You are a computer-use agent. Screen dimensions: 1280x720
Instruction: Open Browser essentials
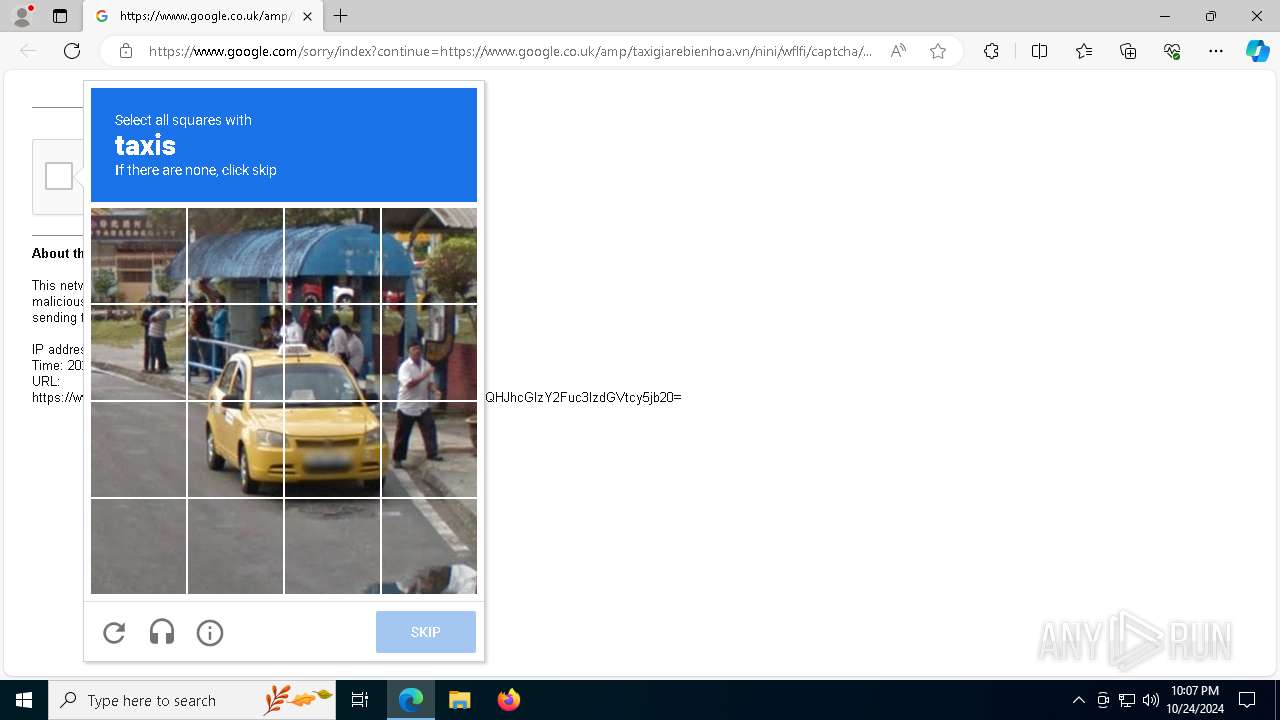tap(1172, 51)
